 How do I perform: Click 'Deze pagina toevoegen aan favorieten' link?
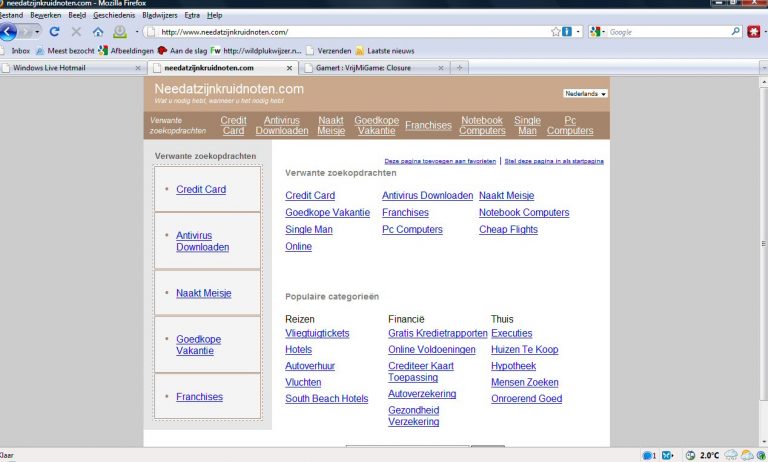click(440, 161)
